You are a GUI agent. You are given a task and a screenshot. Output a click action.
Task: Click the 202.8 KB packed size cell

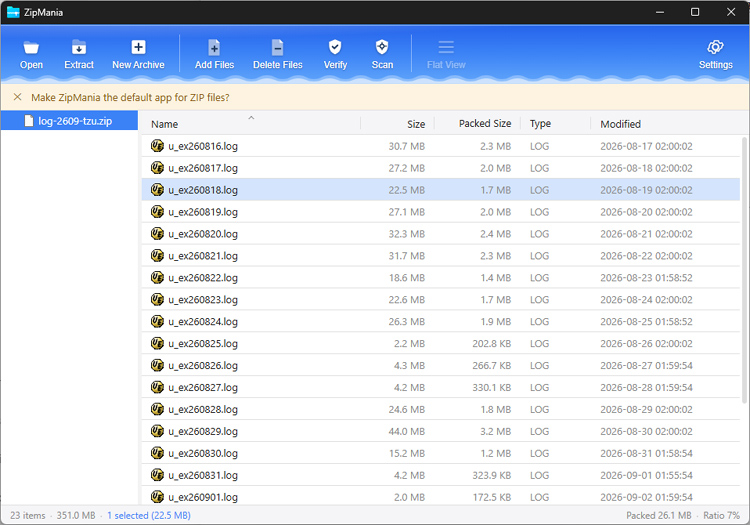[x=492, y=344]
